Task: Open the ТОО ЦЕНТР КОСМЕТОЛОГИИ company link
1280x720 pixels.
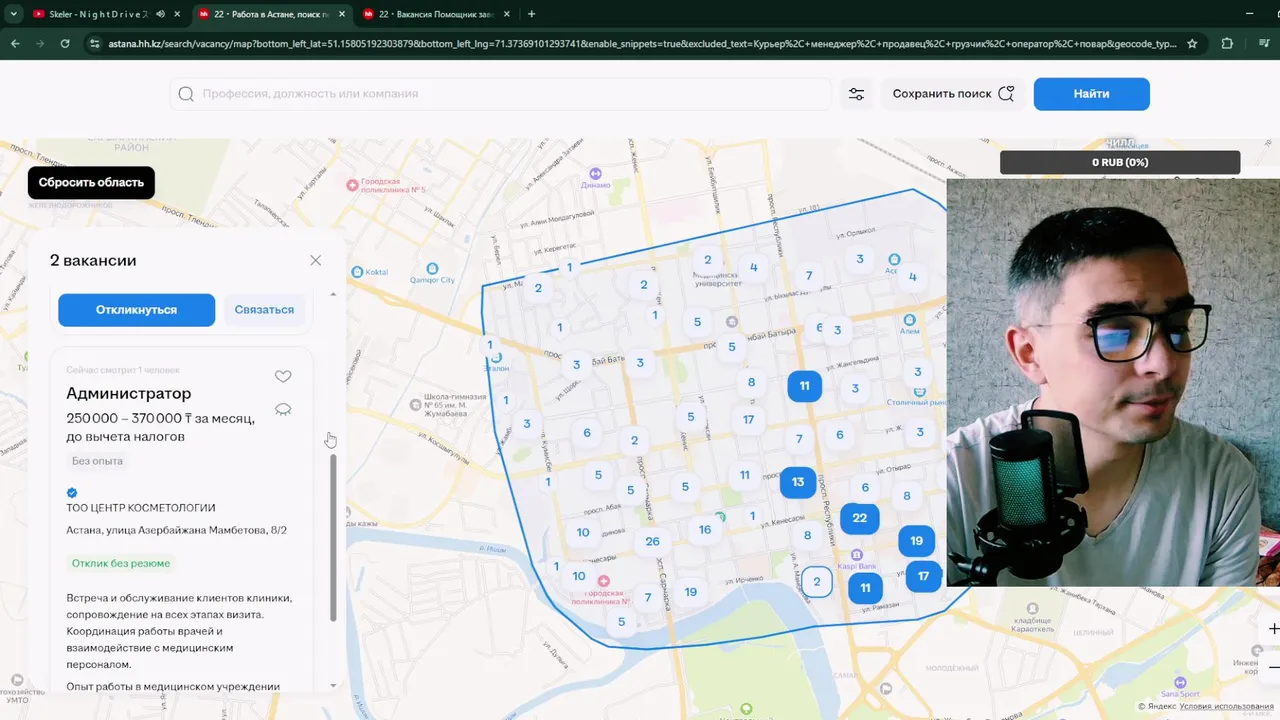Action: [x=141, y=508]
